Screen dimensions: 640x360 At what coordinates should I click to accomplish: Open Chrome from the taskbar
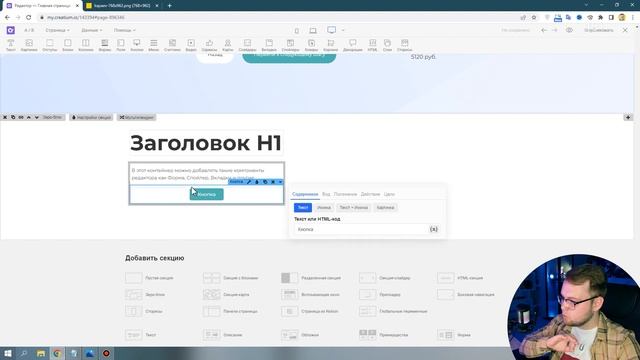tap(57, 353)
